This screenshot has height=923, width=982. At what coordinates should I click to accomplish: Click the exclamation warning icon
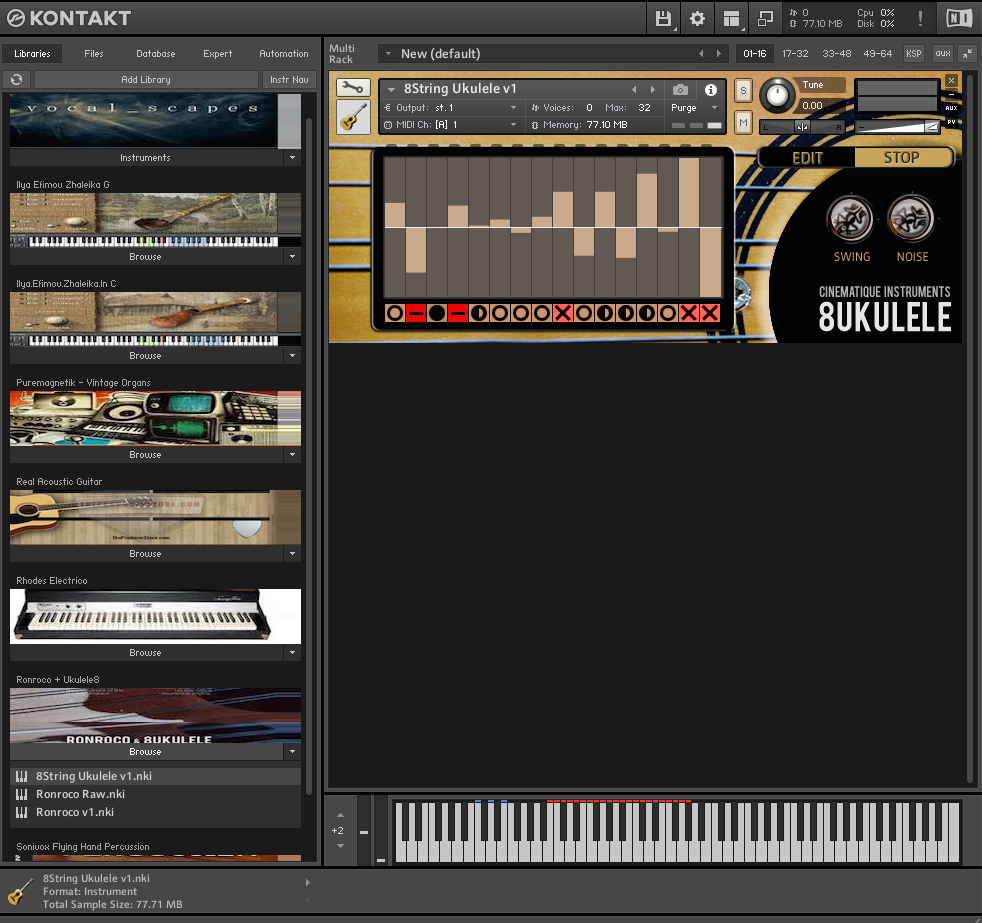tap(920, 19)
